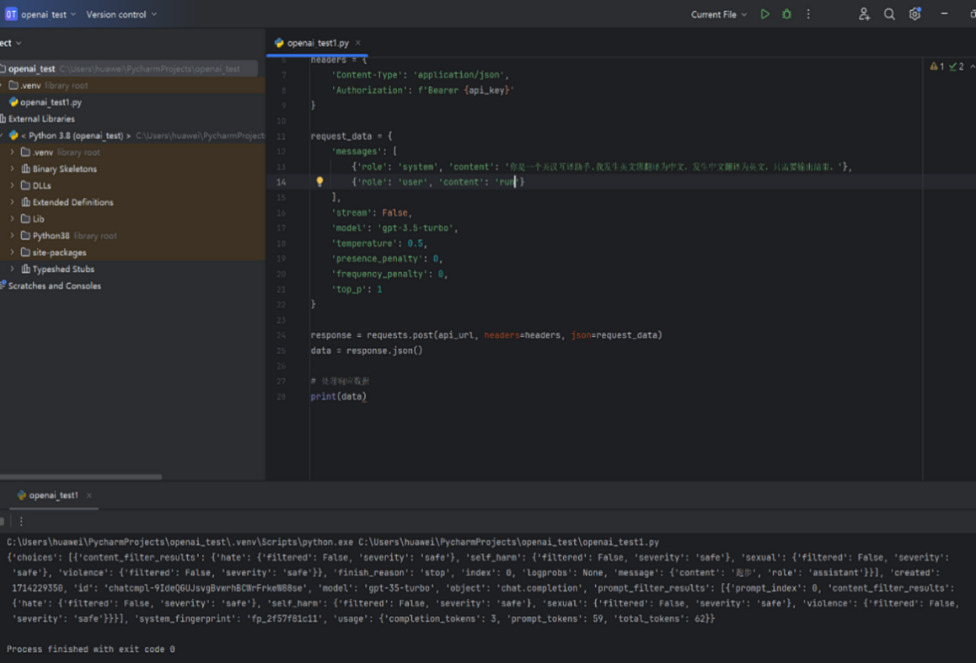Viewport: 976px width, 663px height.
Task: Place cursor on the 'frequency_penalty': 0 line
Action: (390, 274)
